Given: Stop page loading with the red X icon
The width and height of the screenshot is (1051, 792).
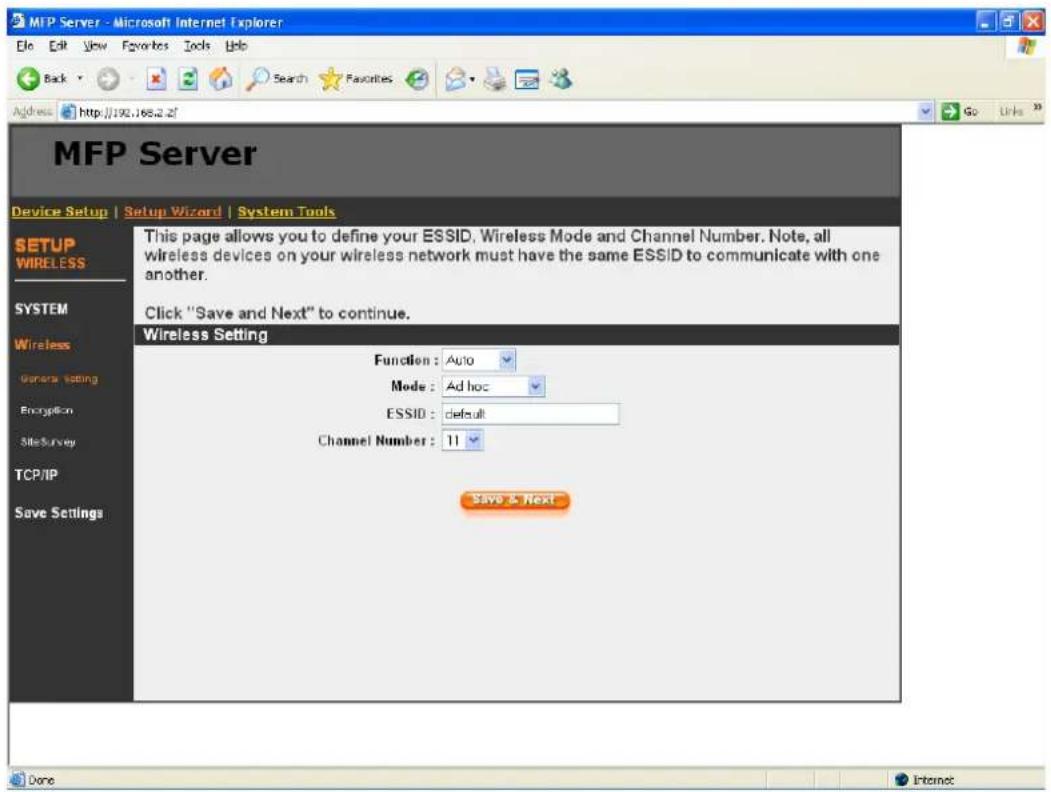Looking at the screenshot, I should pyautogui.click(x=156, y=79).
